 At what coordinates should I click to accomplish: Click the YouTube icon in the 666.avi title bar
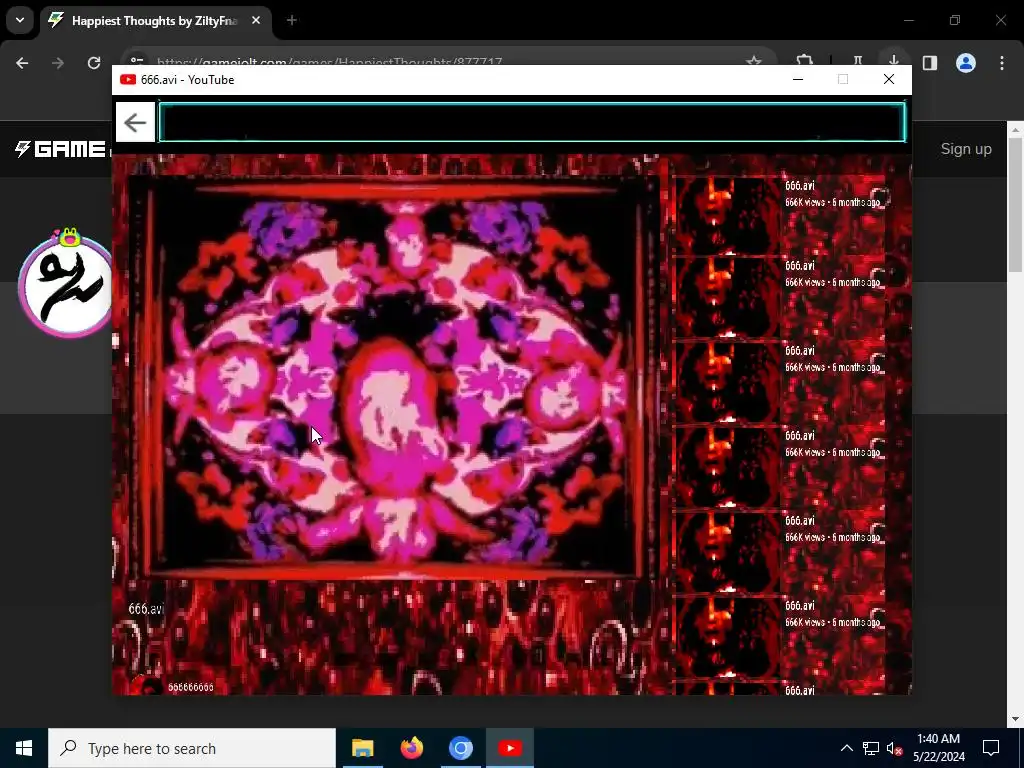pos(128,80)
